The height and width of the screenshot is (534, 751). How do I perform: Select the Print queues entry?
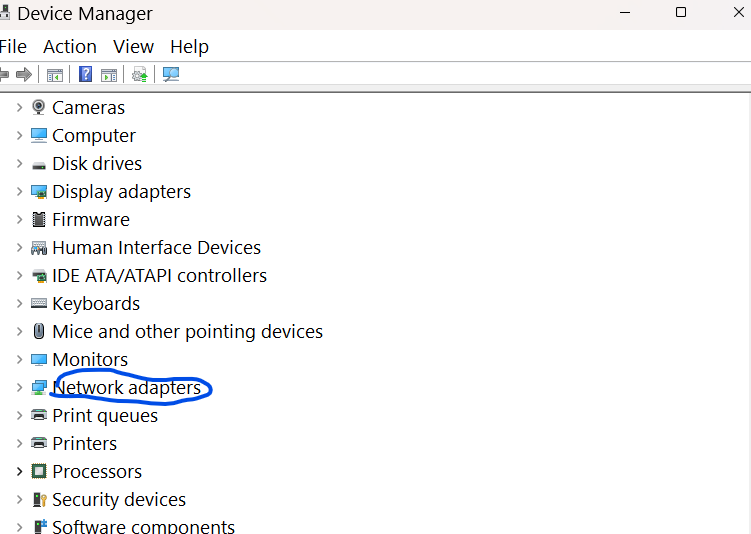click(105, 416)
